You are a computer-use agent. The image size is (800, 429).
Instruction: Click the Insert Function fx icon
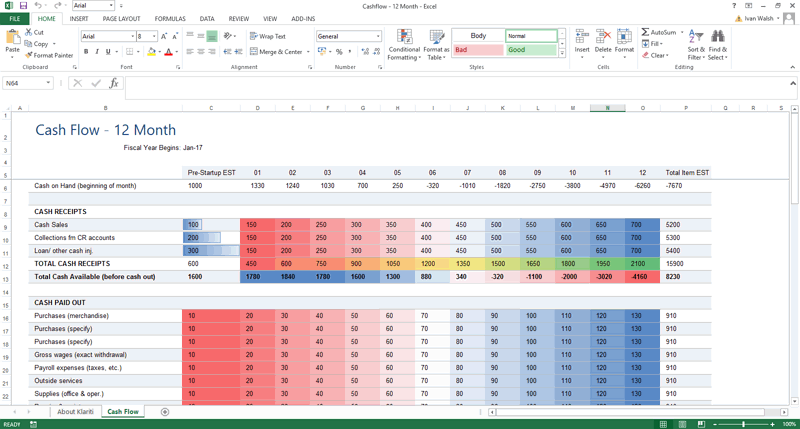pyautogui.click(x=114, y=84)
